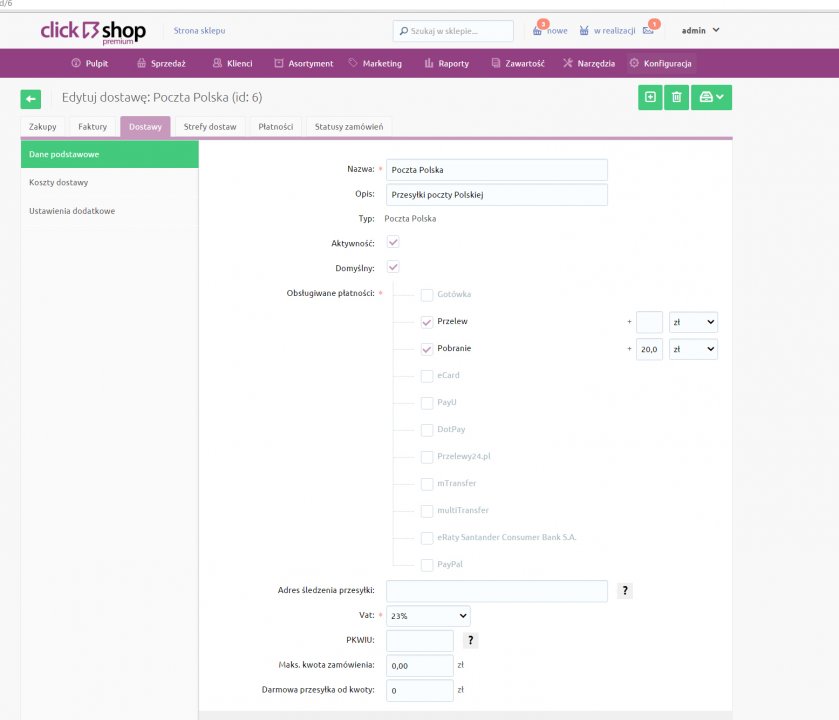The height and width of the screenshot is (720, 839).
Task: Click the Pobranie surcharge amount field 20,0
Action: coord(649,349)
